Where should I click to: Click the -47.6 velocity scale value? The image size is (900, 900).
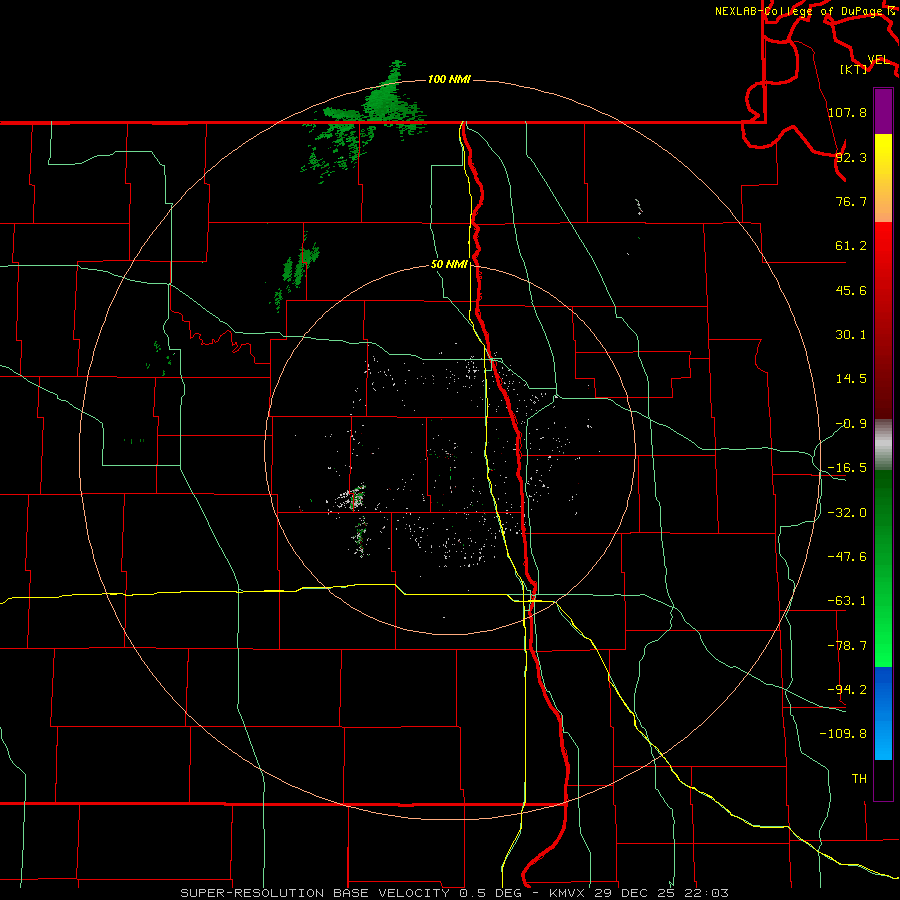pos(847,557)
